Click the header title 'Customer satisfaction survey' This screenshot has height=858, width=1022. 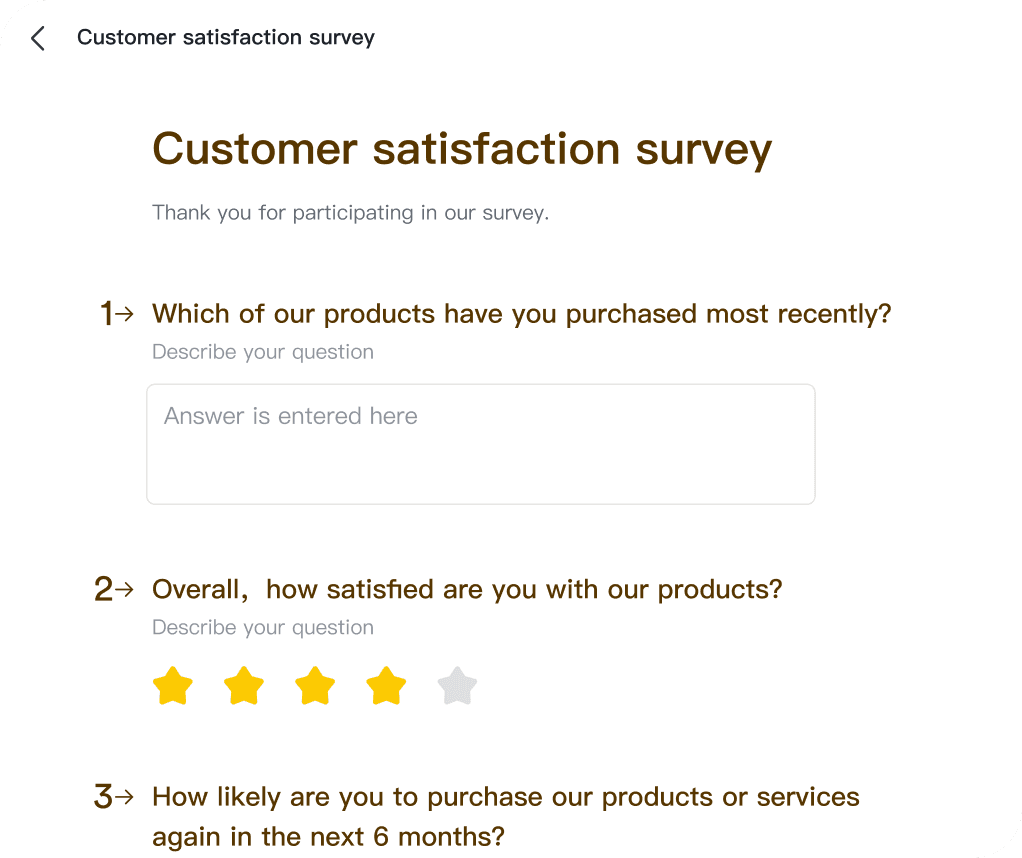[x=226, y=38]
